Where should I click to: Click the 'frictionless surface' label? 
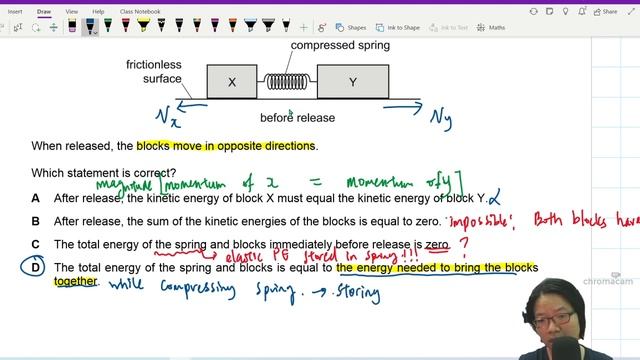click(x=154, y=71)
